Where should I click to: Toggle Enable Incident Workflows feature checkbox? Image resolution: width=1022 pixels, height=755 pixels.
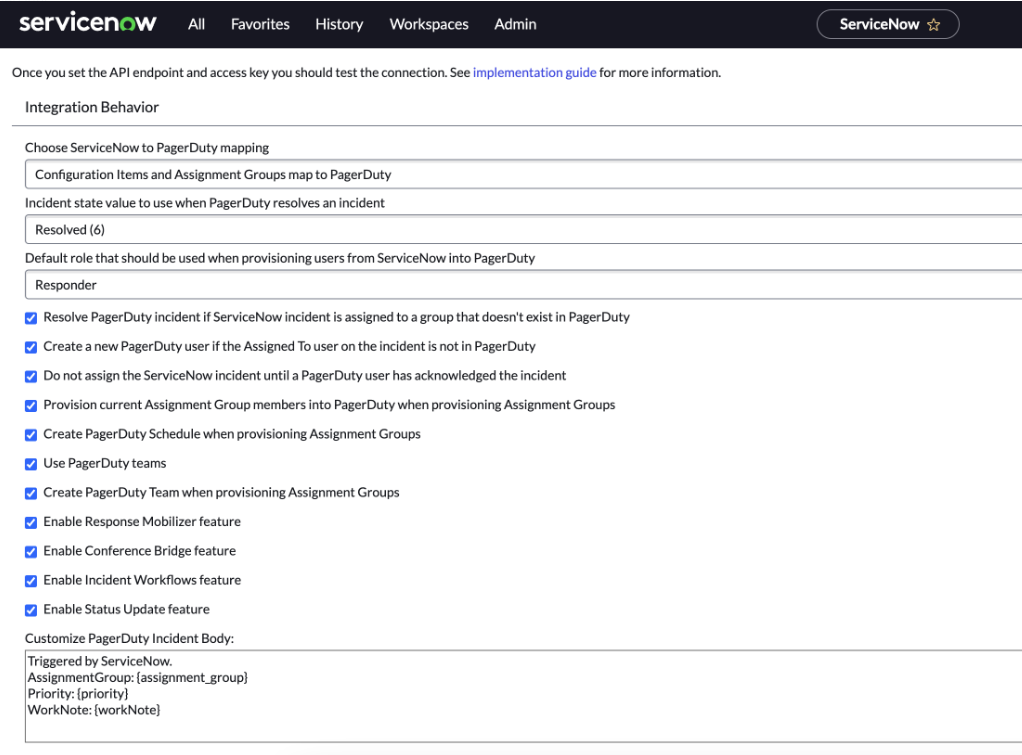pos(30,580)
